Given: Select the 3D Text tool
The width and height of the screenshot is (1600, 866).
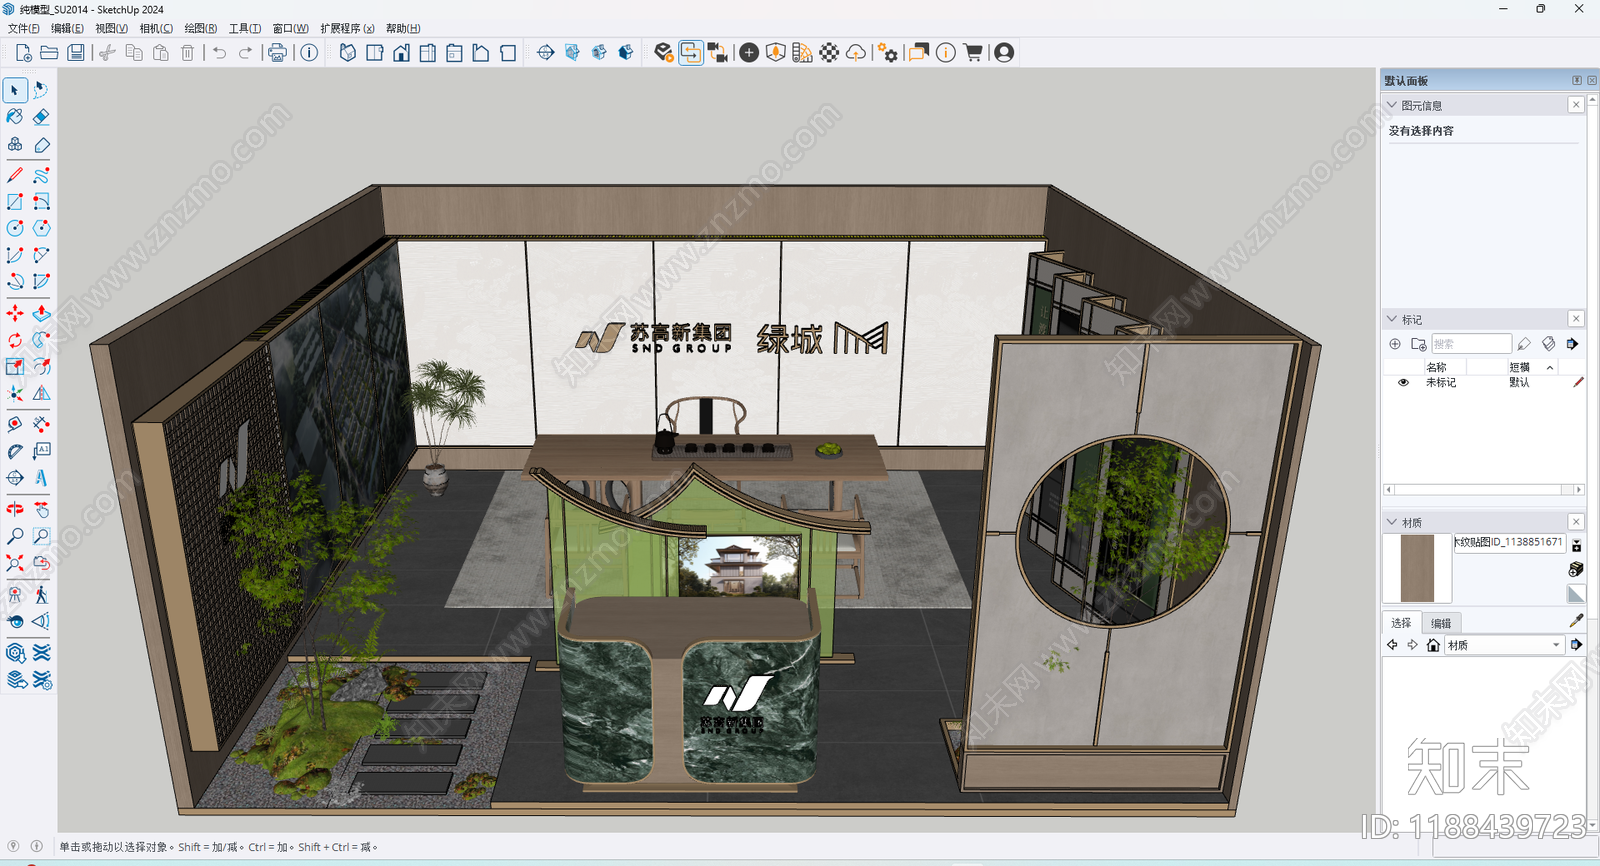Looking at the screenshot, I should tap(41, 479).
